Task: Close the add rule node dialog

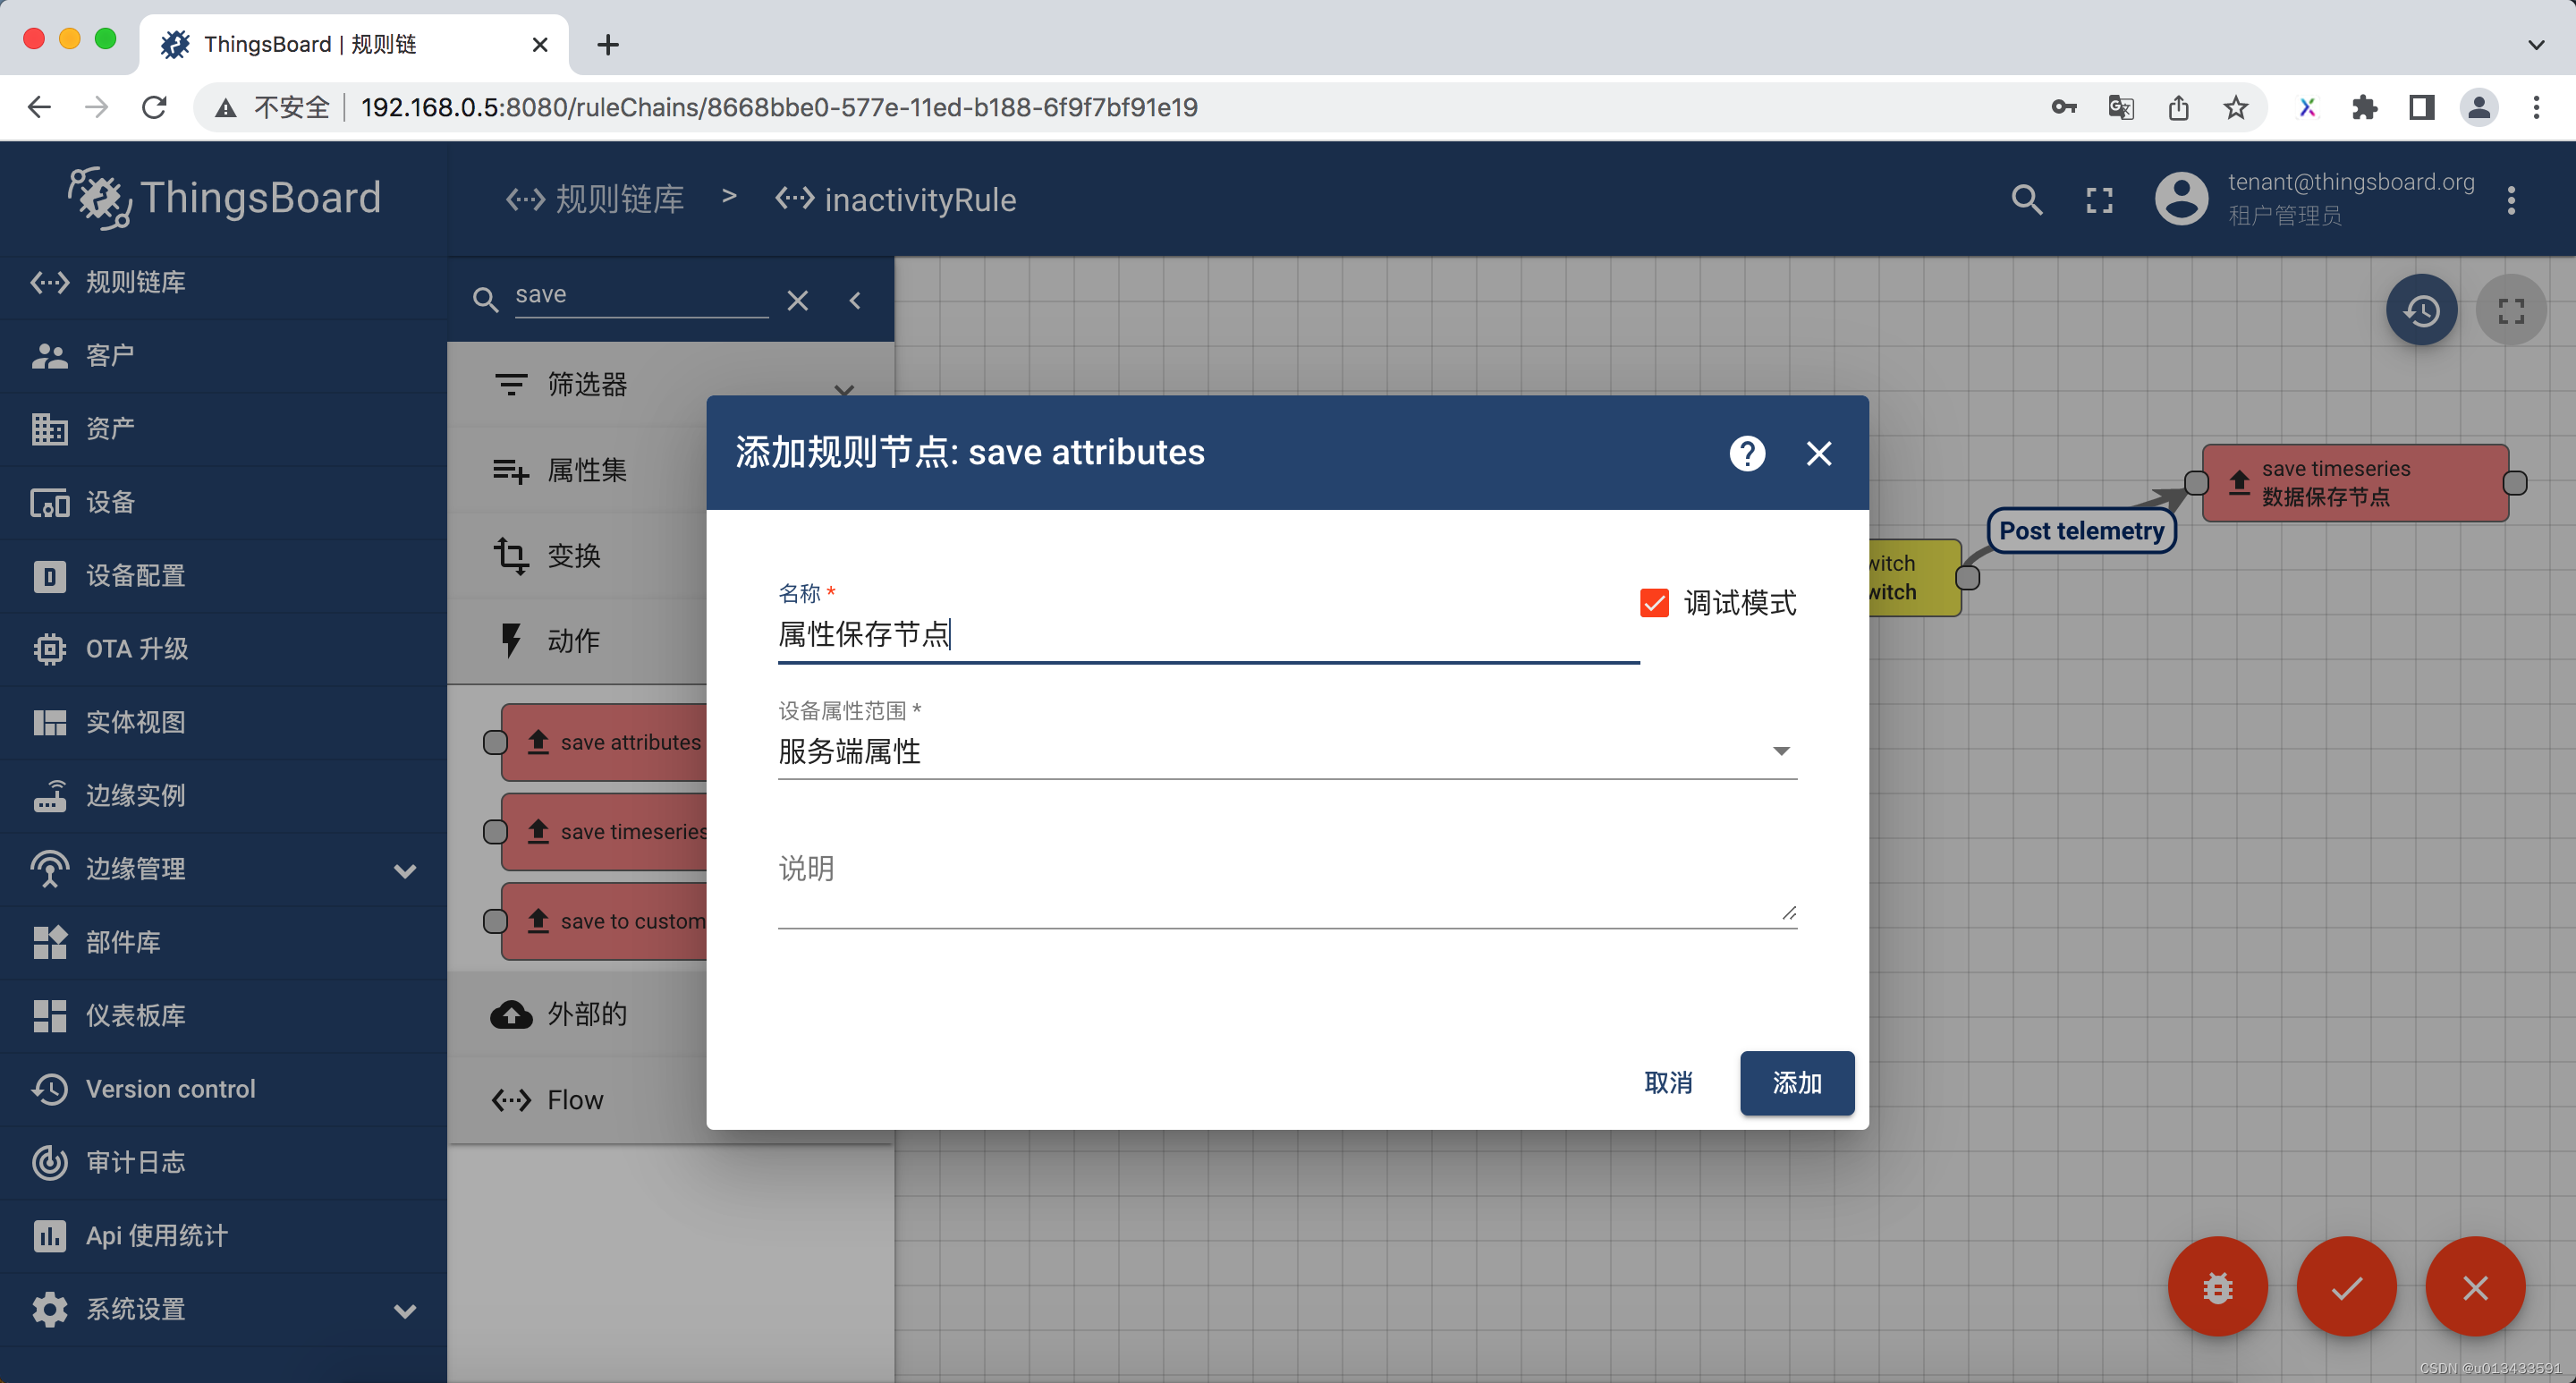Action: [1819, 454]
